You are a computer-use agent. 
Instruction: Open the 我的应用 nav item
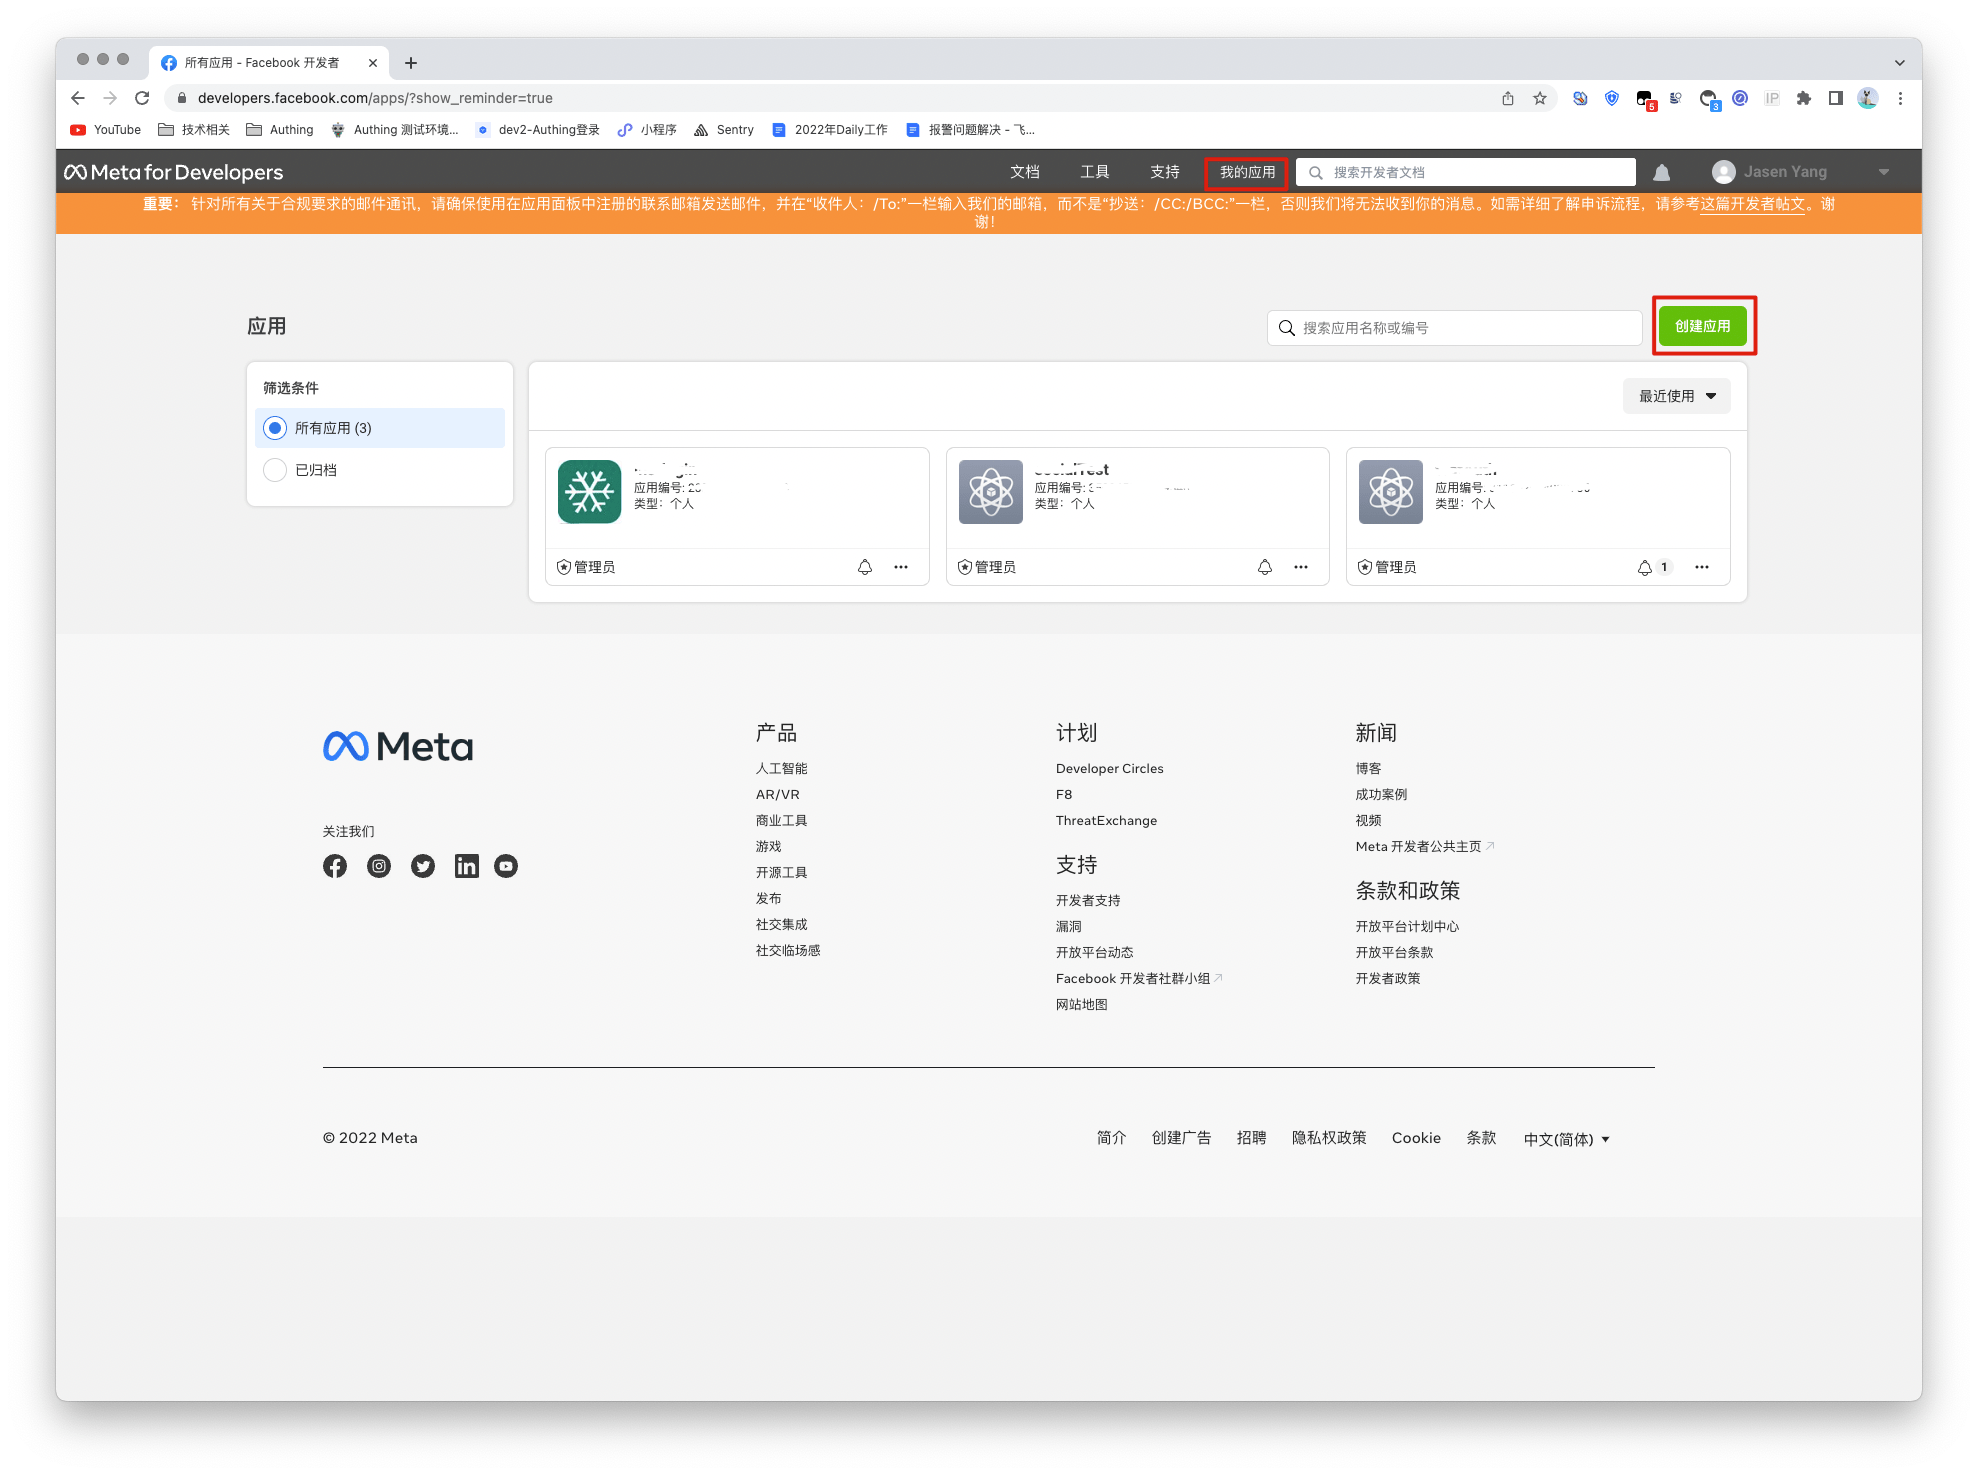pos(1246,172)
